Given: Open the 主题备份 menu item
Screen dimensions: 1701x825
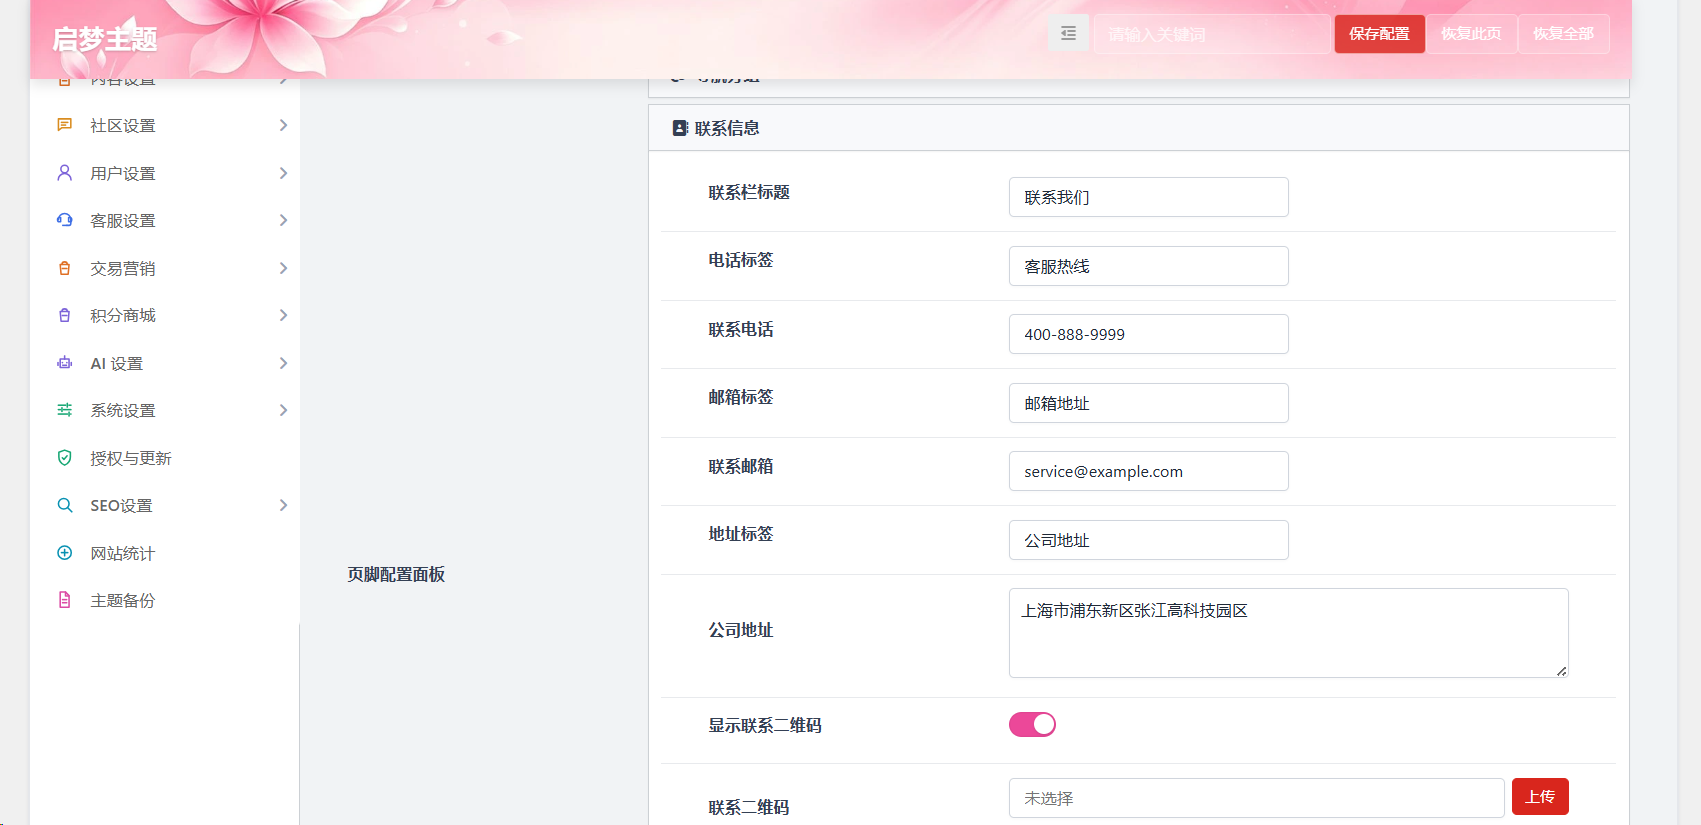Looking at the screenshot, I should [165, 600].
